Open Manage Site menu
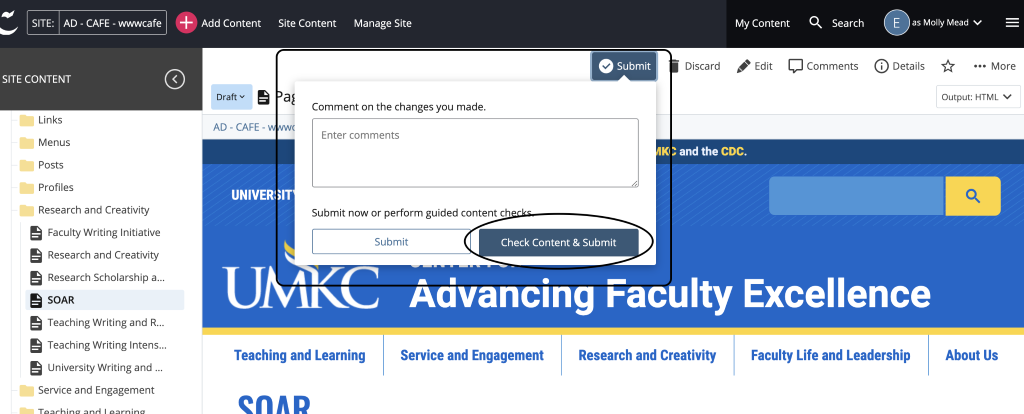The image size is (1024, 414). point(383,23)
